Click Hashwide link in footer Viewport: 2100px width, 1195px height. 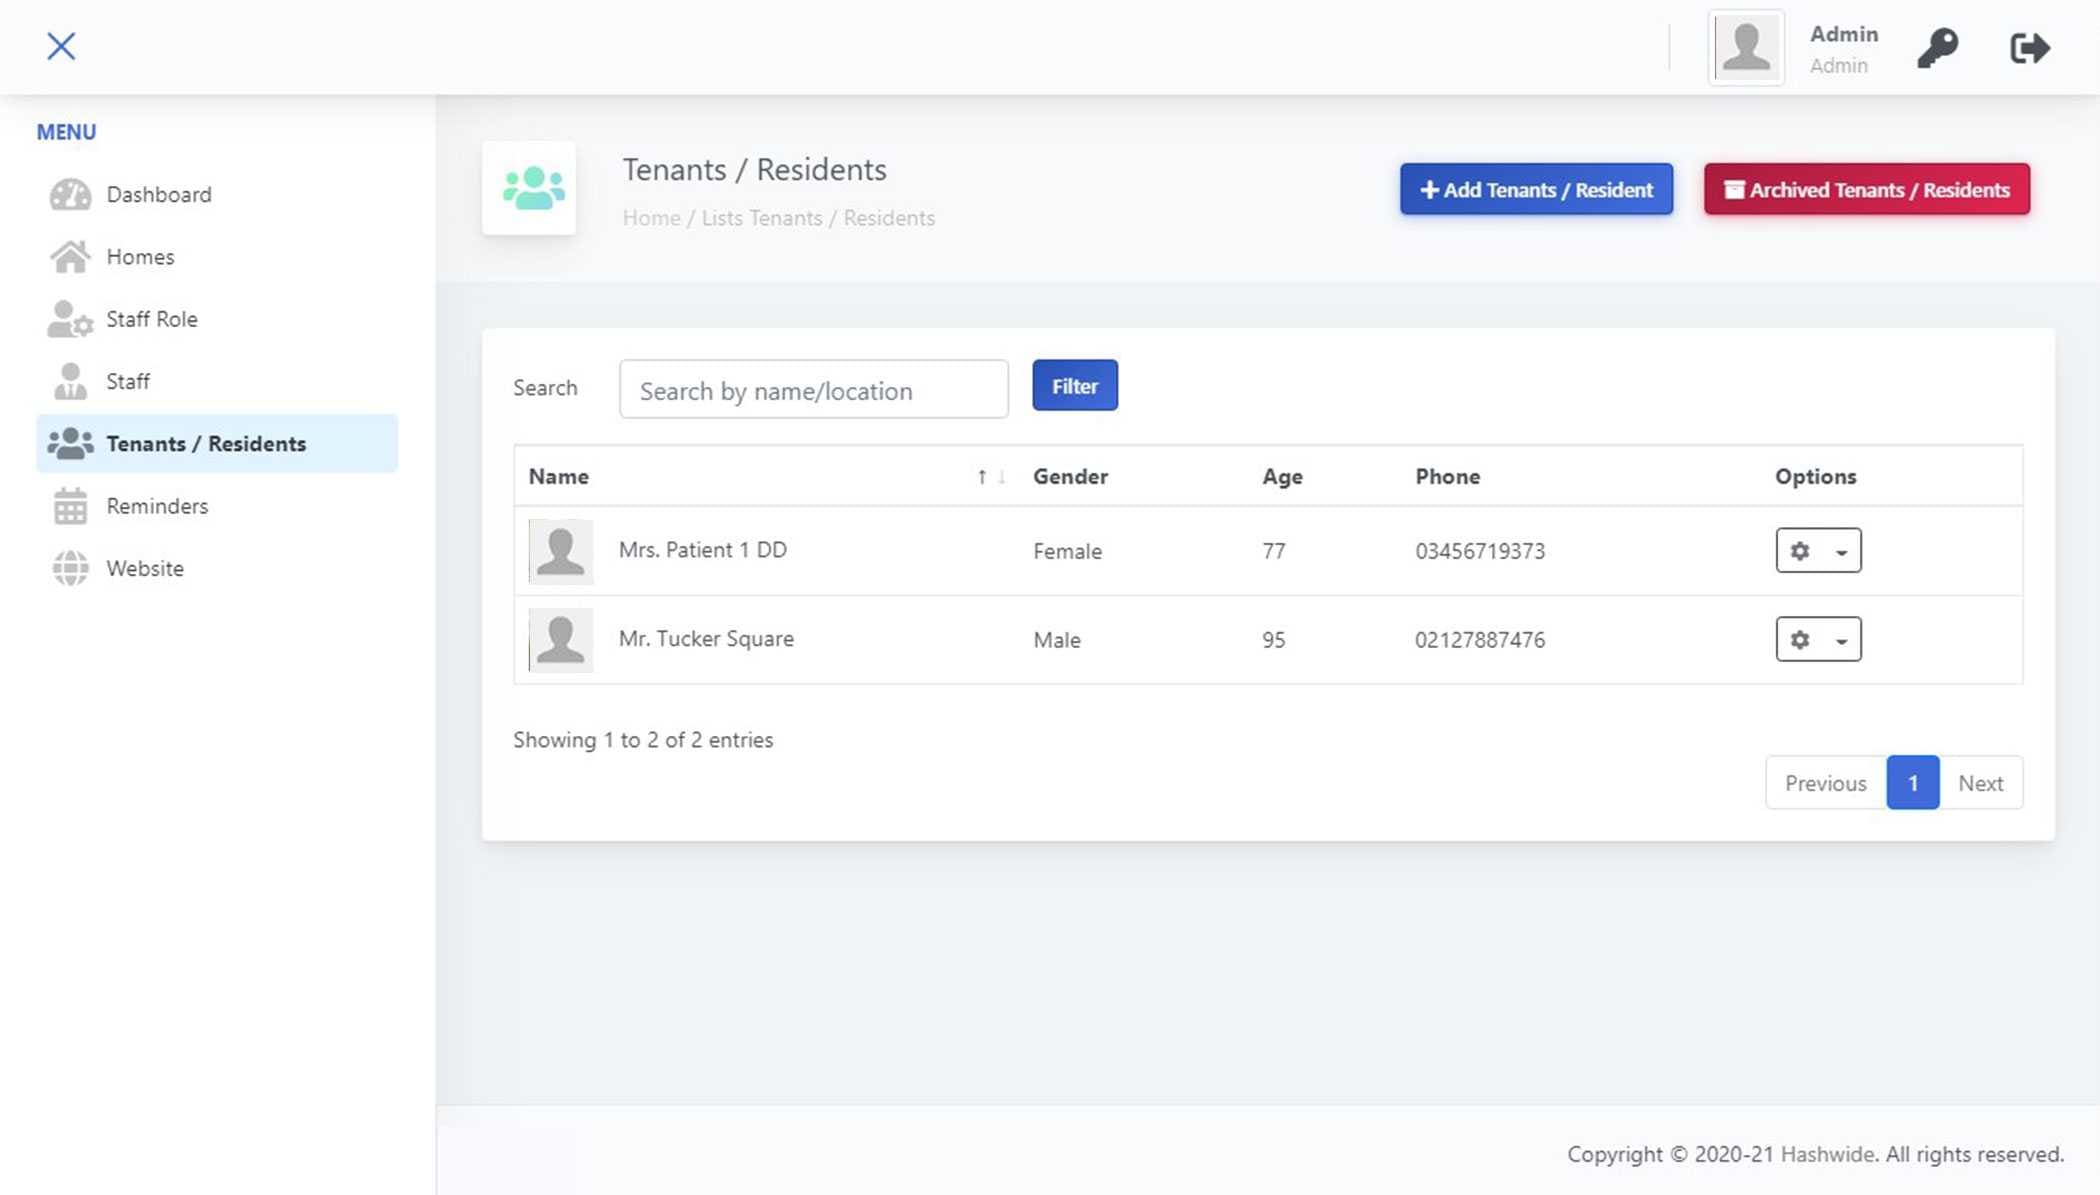[1828, 1154]
